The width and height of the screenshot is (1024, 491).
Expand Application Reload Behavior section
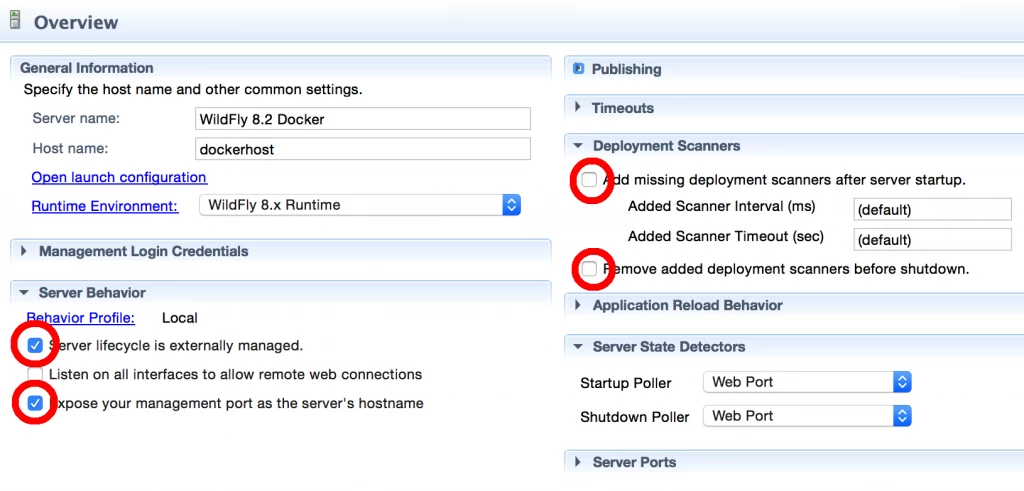click(x=577, y=305)
